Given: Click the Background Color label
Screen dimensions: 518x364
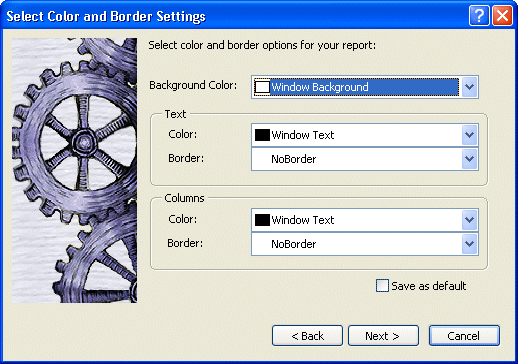Looking at the screenshot, I should (x=193, y=85).
